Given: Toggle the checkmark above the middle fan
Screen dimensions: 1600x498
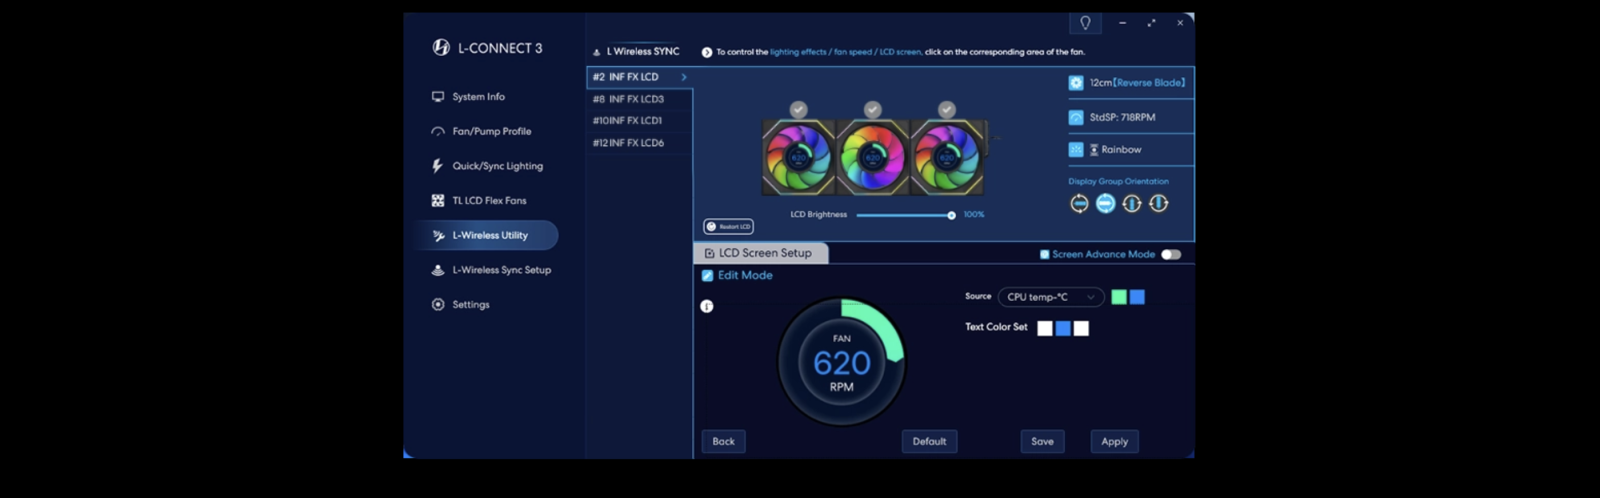Looking at the screenshot, I should (x=873, y=109).
